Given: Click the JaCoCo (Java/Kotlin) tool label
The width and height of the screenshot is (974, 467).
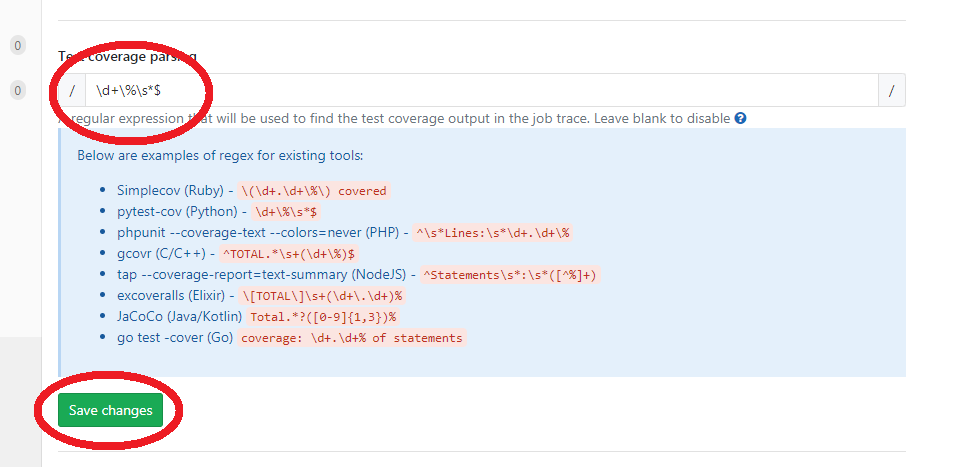Looking at the screenshot, I should tap(179, 317).
